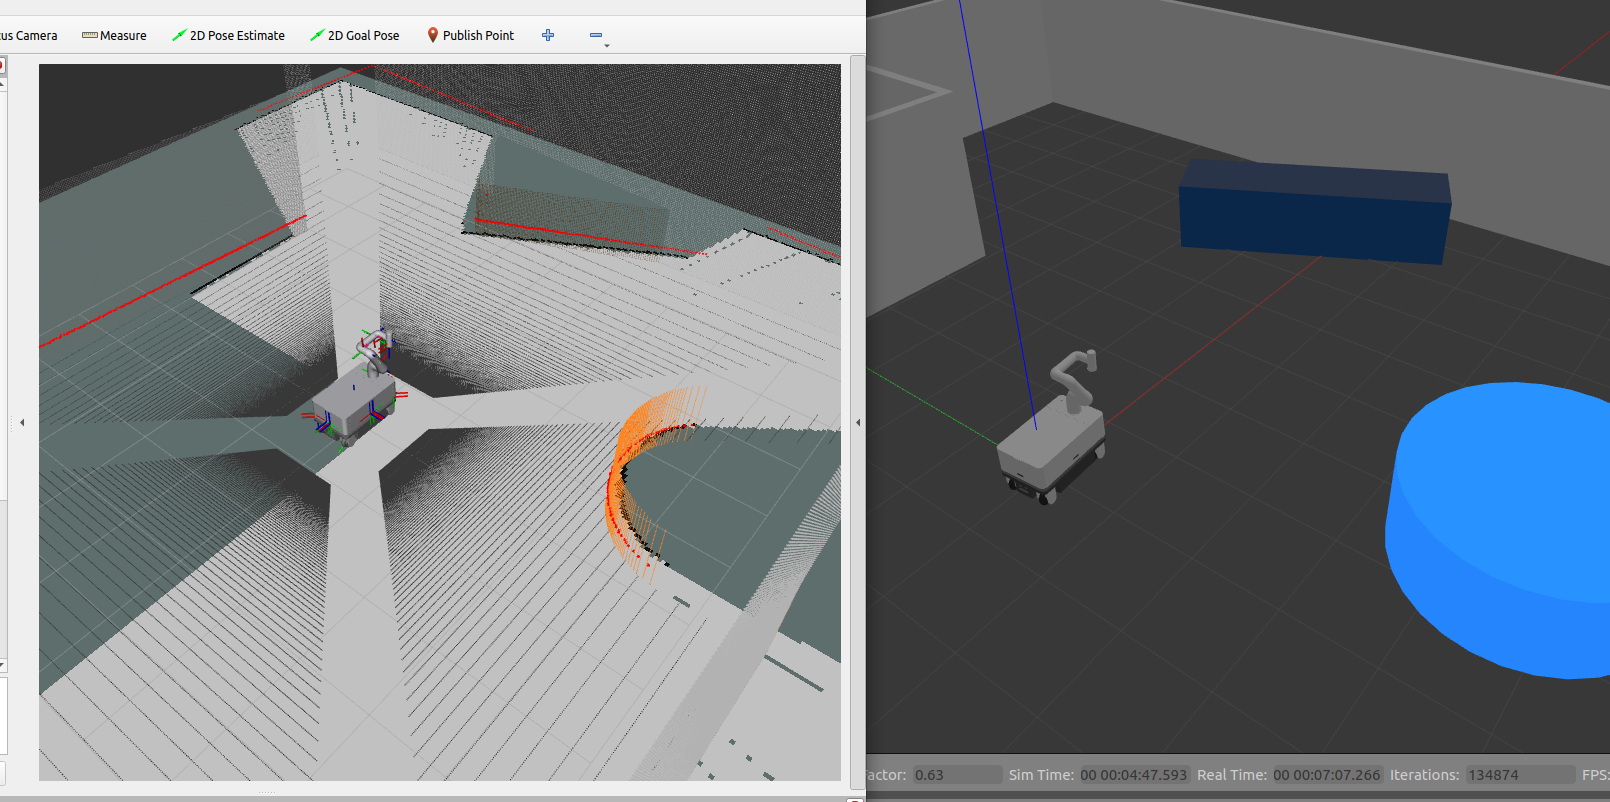Activate the 2D Pose Estimate tool
1610x802 pixels.
[228, 35]
